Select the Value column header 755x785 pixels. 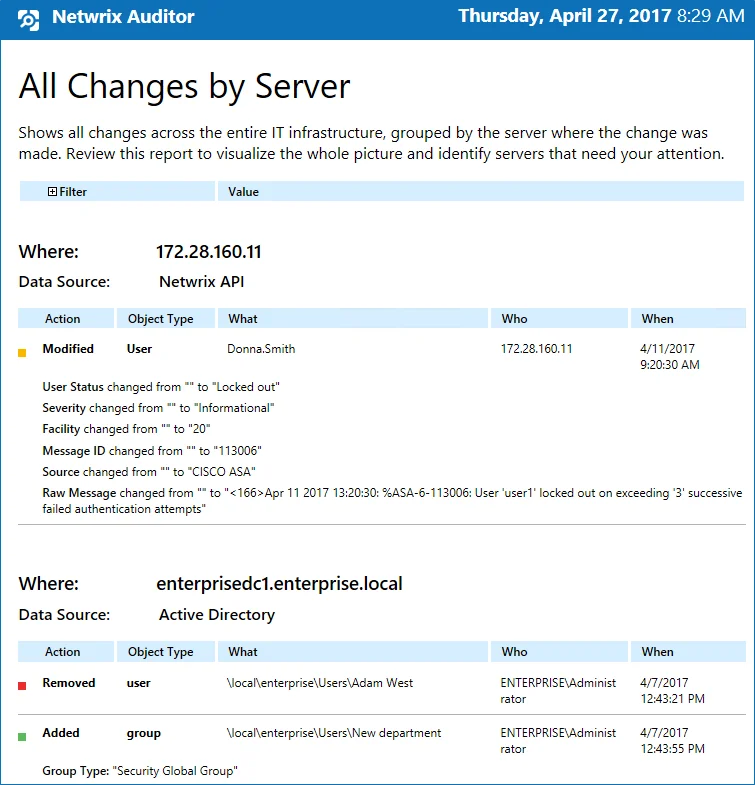point(481,191)
